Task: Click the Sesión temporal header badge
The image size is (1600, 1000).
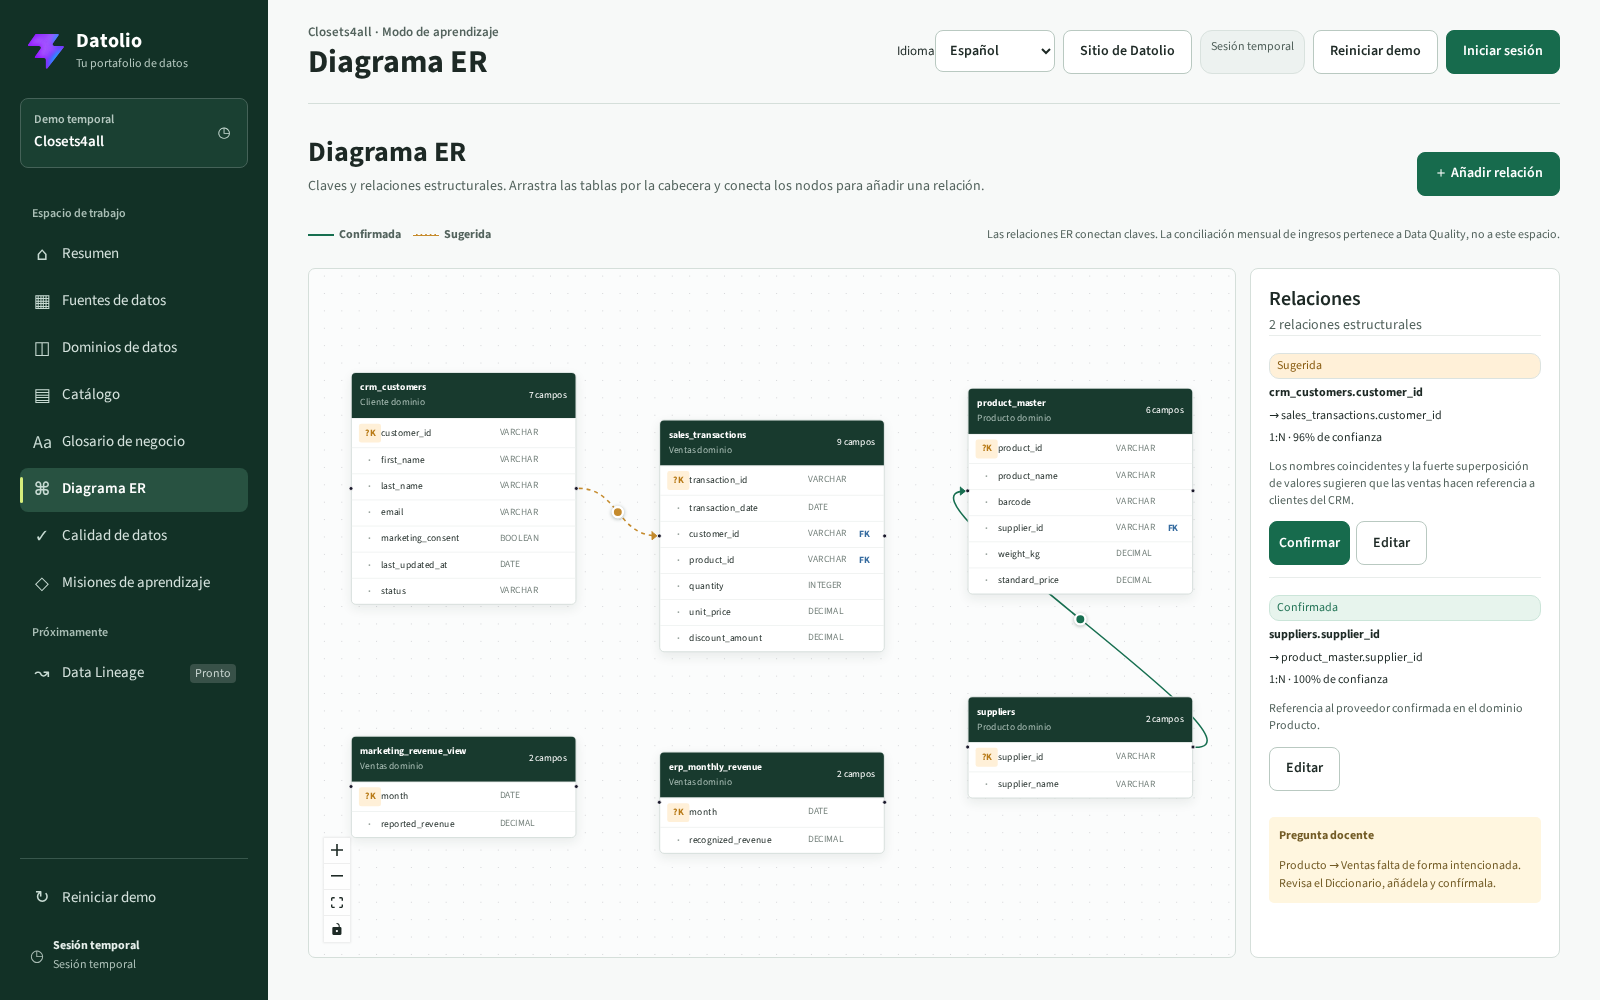Action: point(1252,51)
